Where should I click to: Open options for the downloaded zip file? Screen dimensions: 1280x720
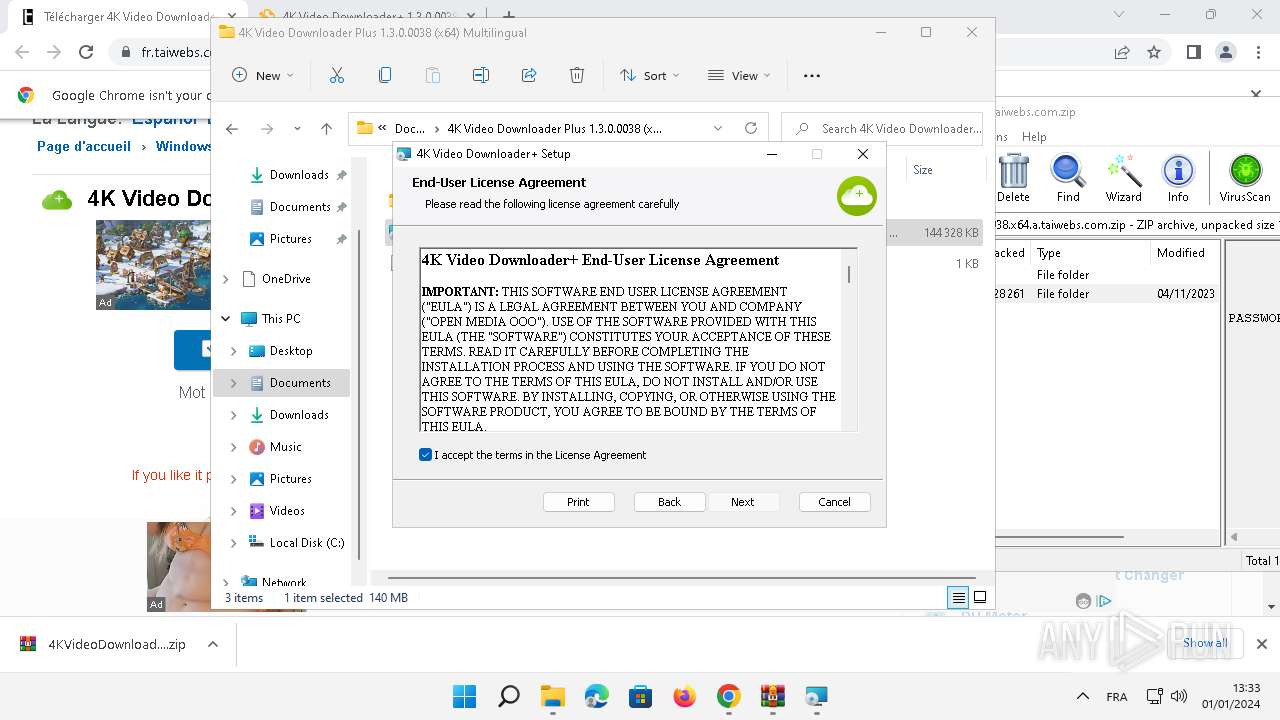(x=213, y=645)
